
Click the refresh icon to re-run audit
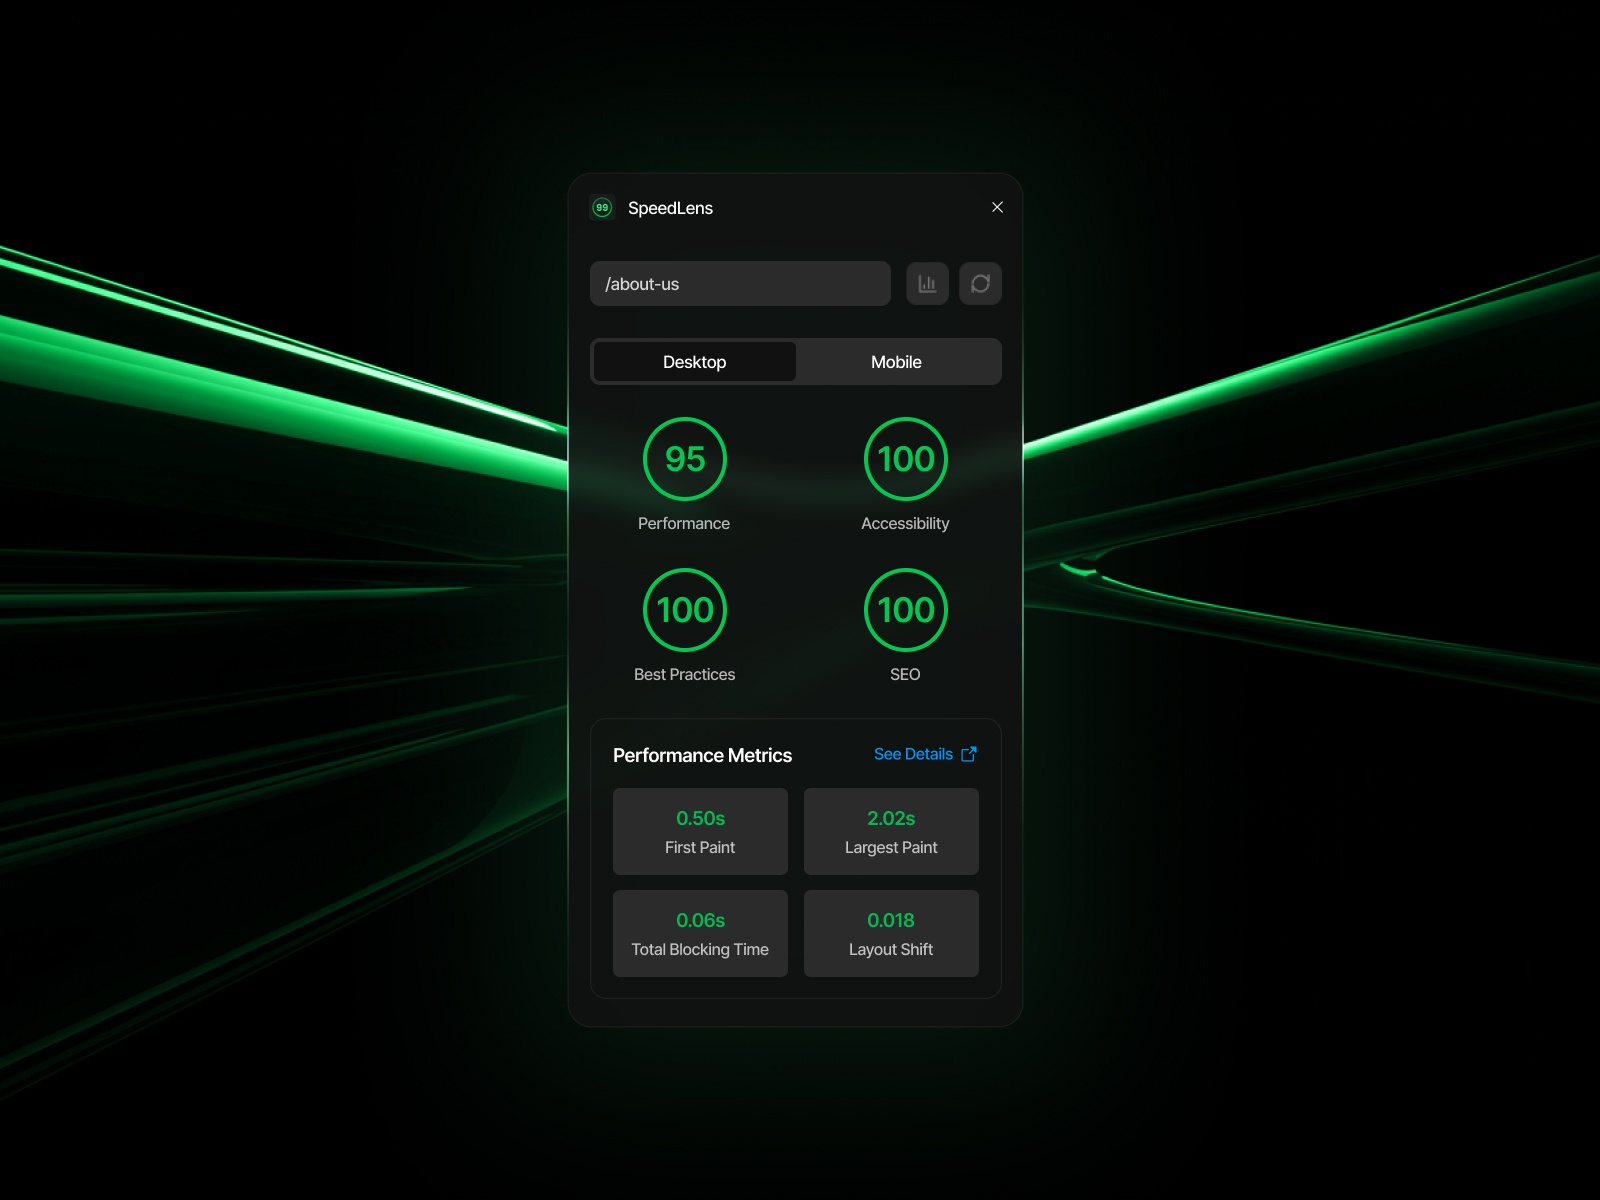[980, 283]
